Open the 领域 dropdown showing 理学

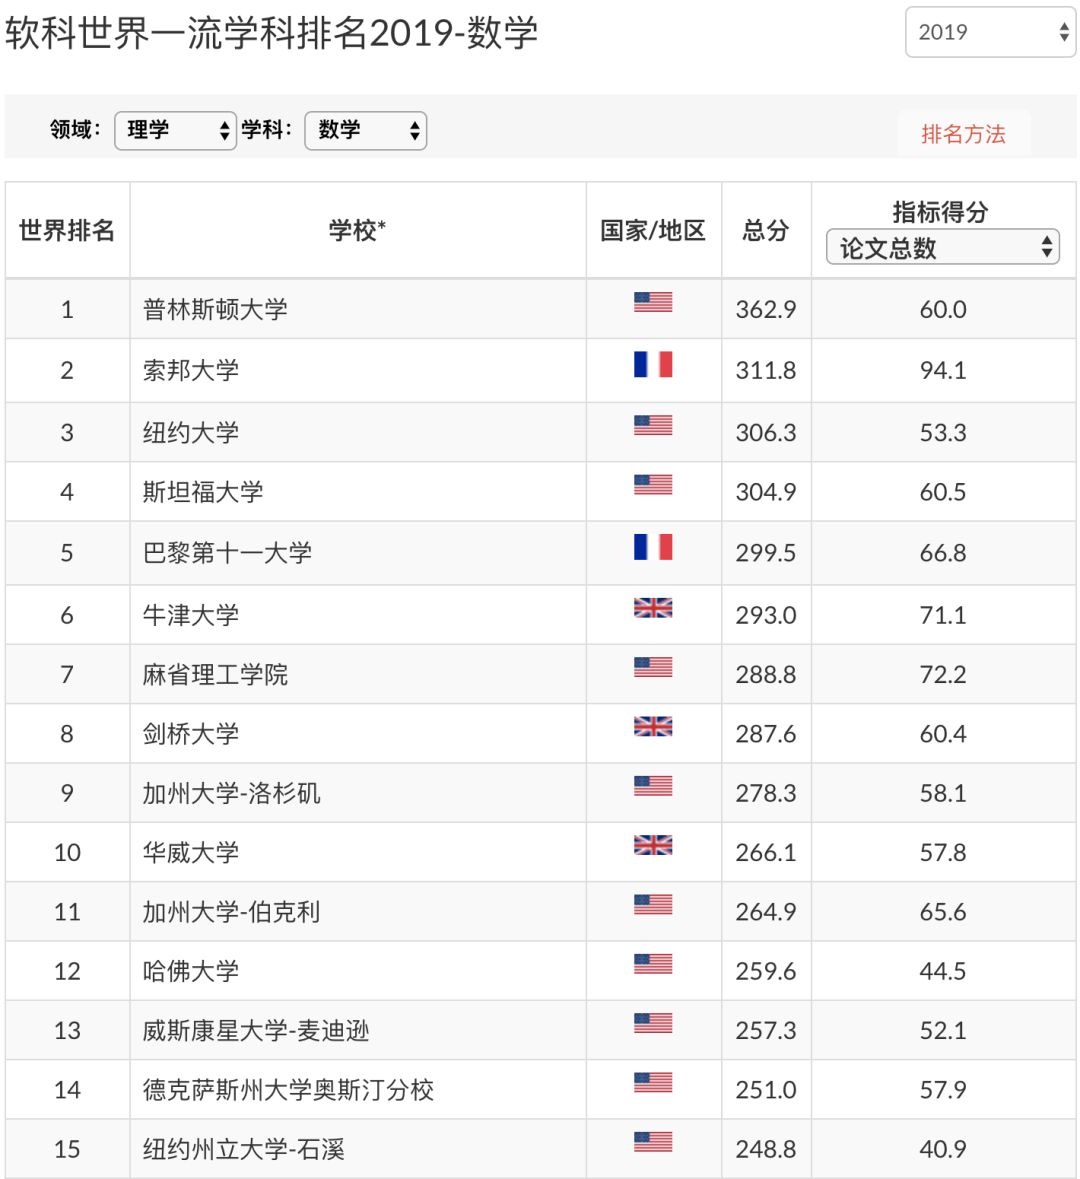click(x=176, y=130)
